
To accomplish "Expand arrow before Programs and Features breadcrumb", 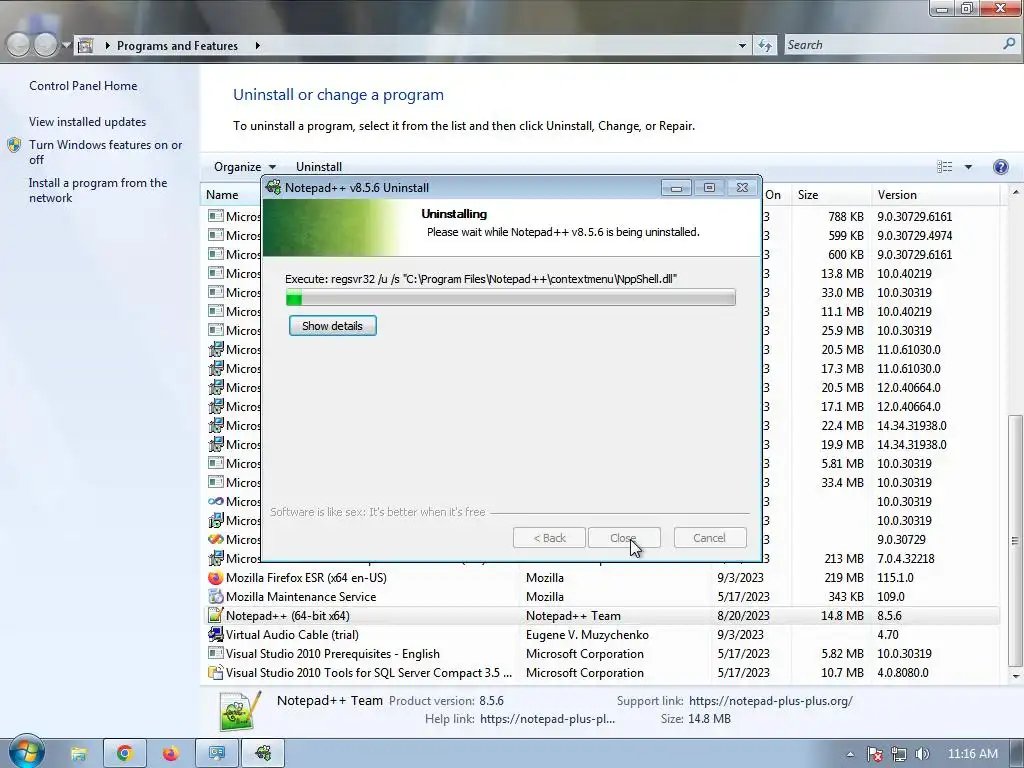I will (107, 46).
